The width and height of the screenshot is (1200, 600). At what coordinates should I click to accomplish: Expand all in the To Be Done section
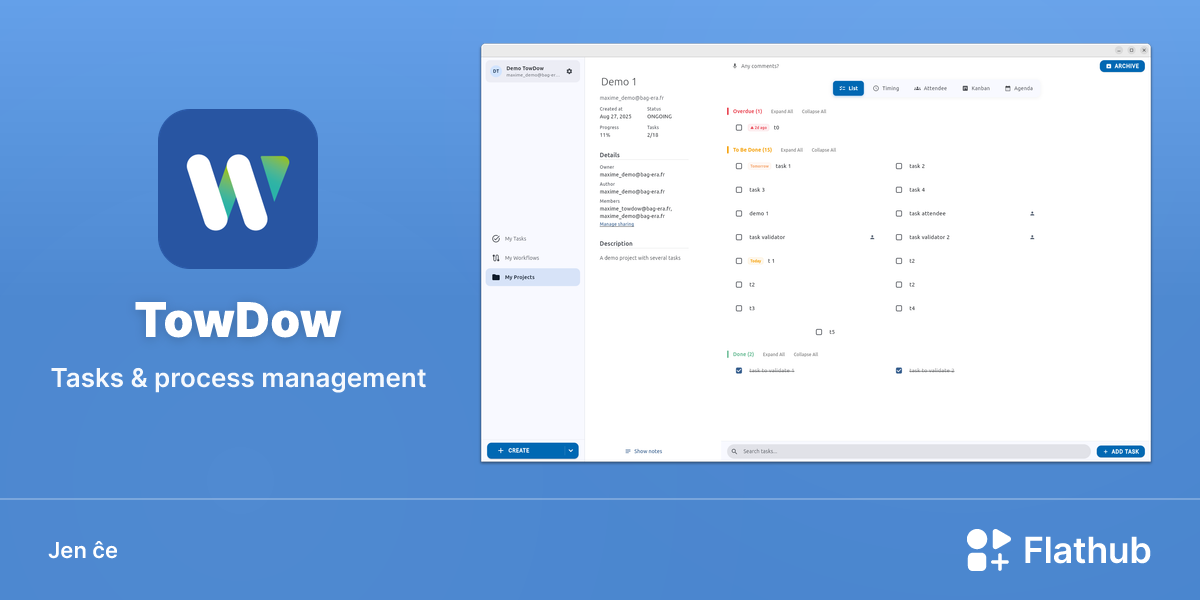[792, 150]
